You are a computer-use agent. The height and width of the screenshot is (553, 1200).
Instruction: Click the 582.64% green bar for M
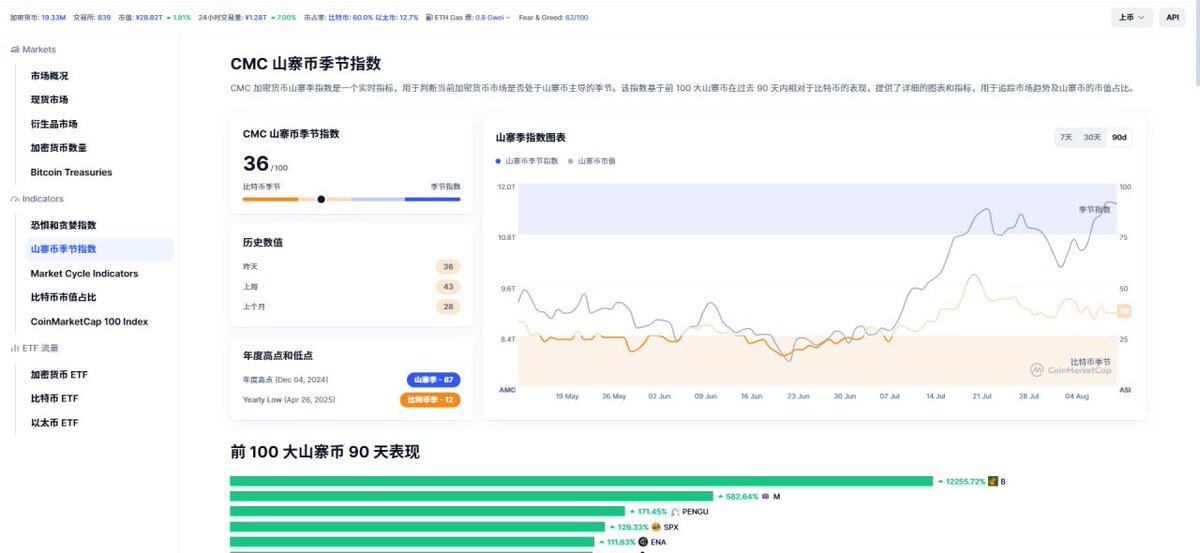471,496
